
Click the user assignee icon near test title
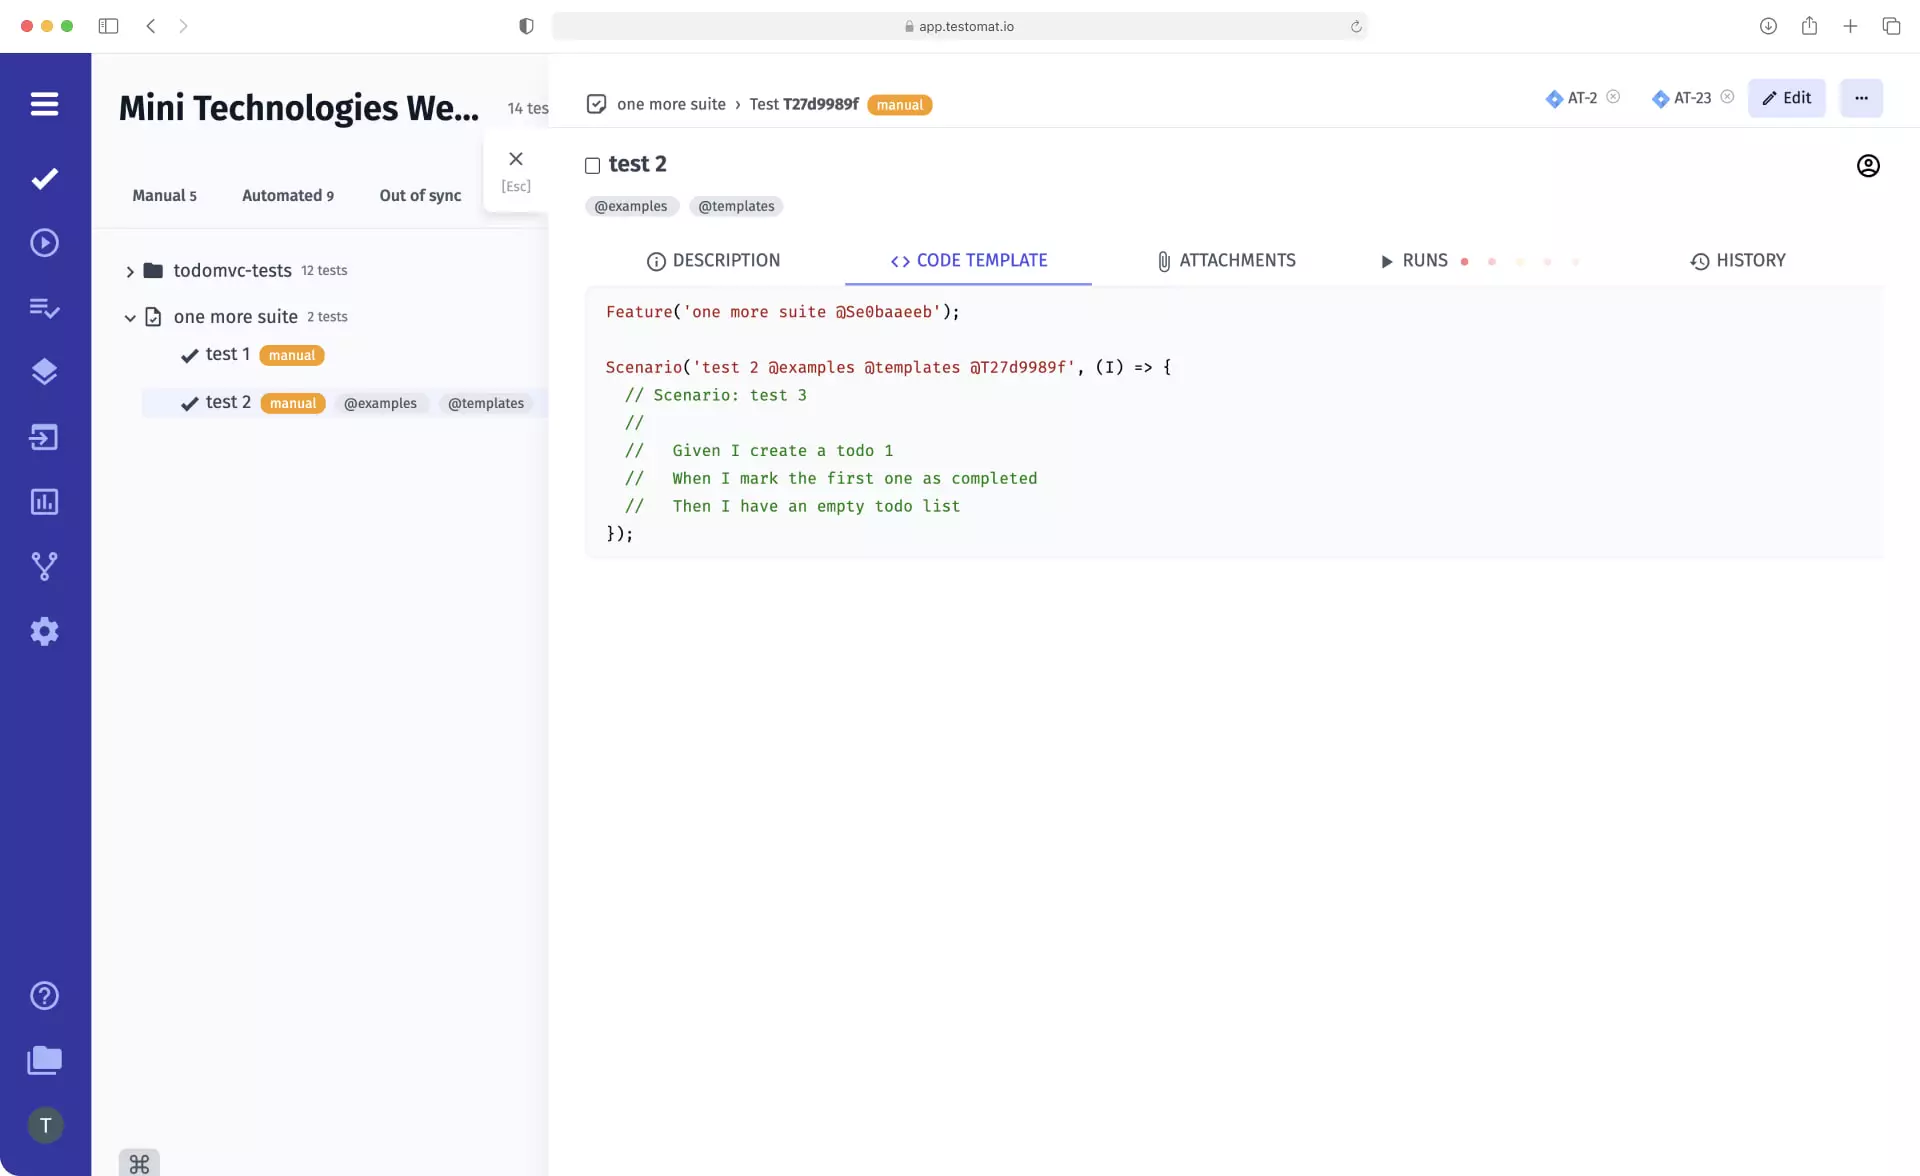pos(1868,165)
